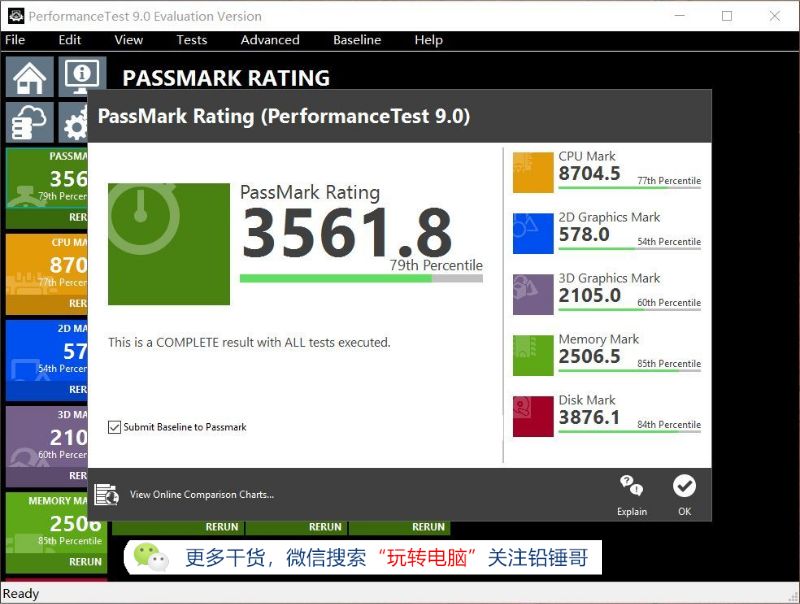Click the orange CPU Mark icon
This screenshot has width=800, height=604.
(x=533, y=172)
